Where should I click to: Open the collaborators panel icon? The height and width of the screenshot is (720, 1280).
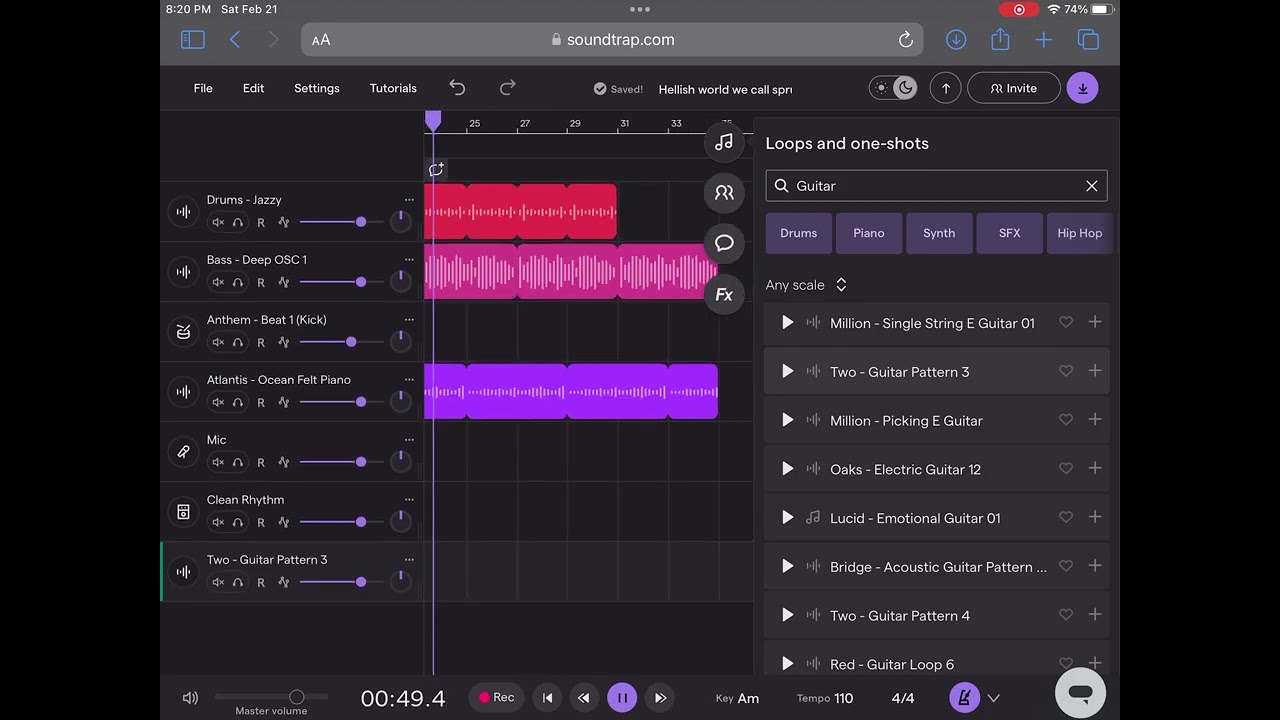(x=724, y=193)
